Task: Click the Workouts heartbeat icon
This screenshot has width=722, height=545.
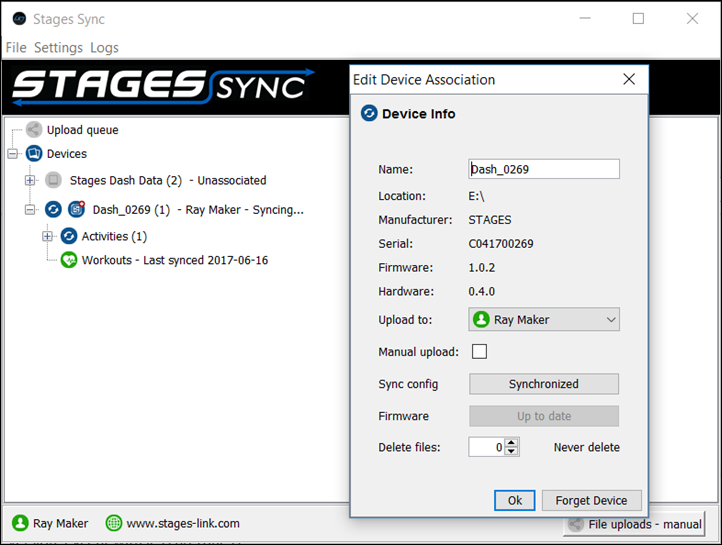Action: coord(69,260)
